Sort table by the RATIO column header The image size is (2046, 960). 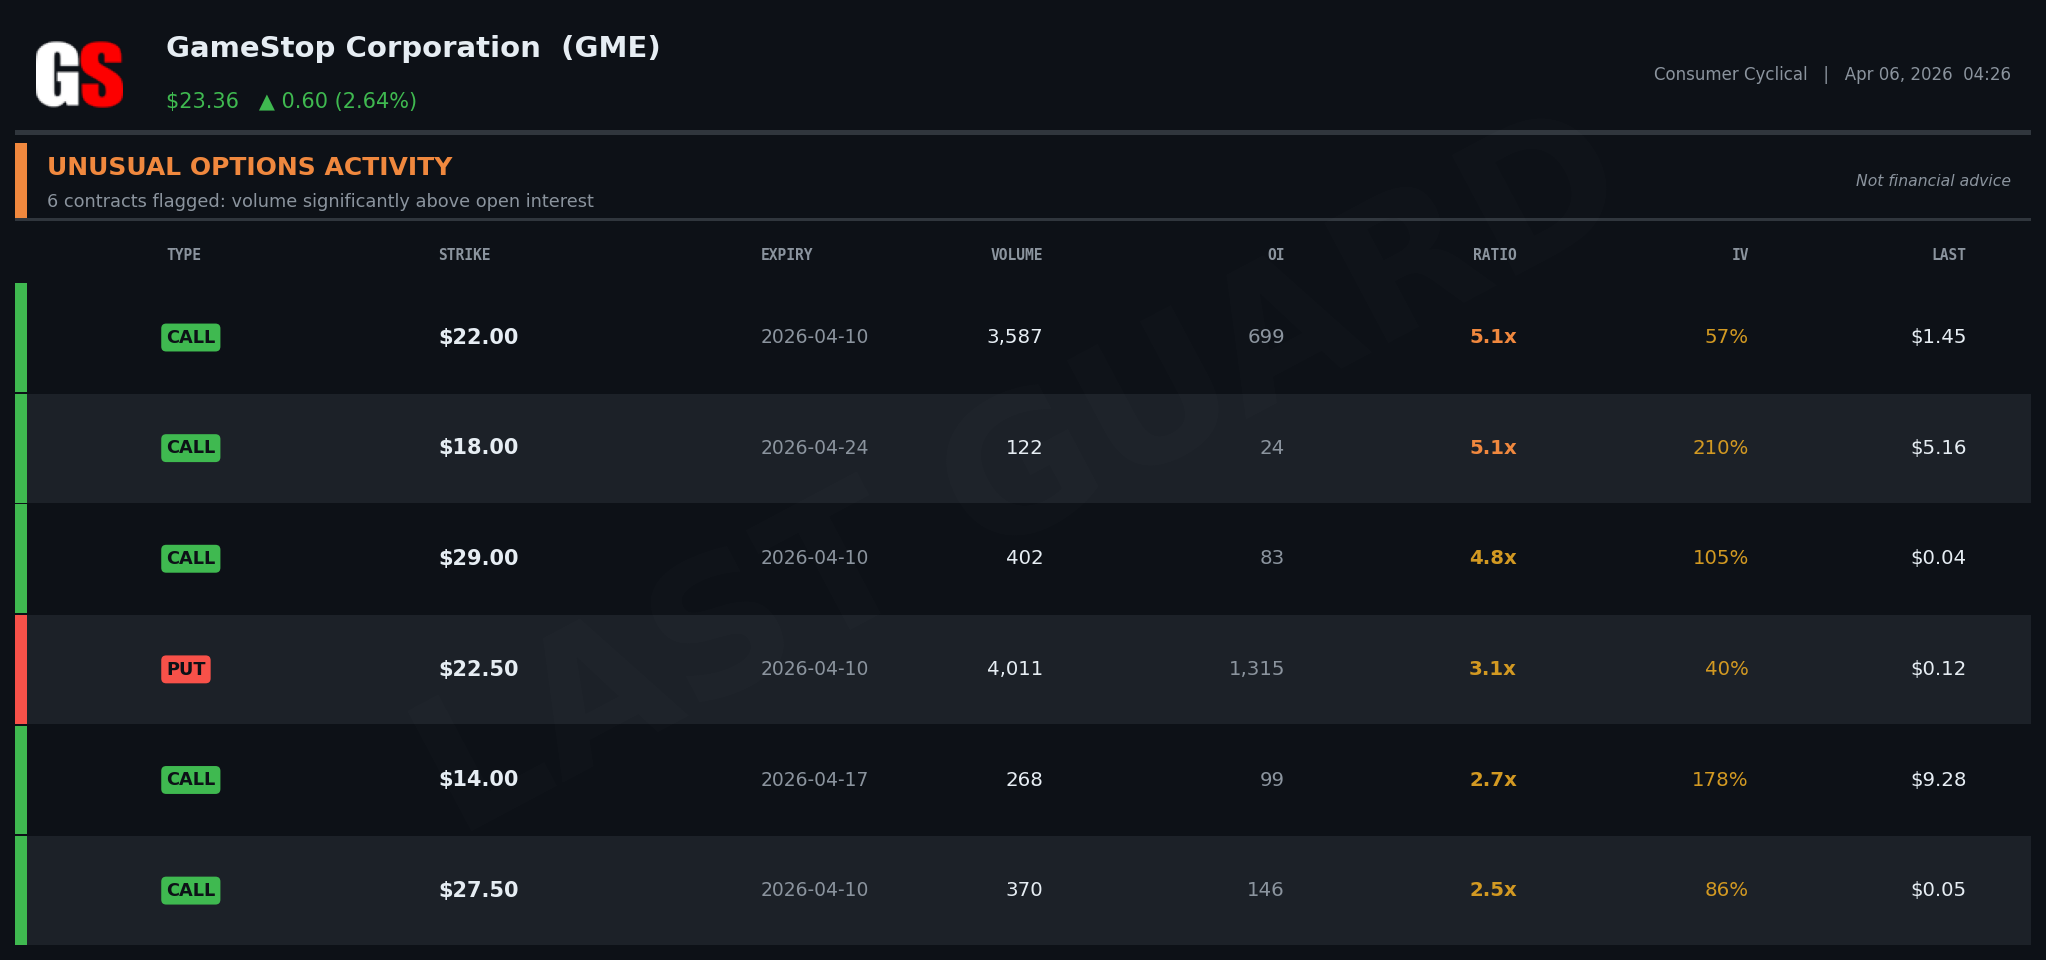click(x=1494, y=255)
